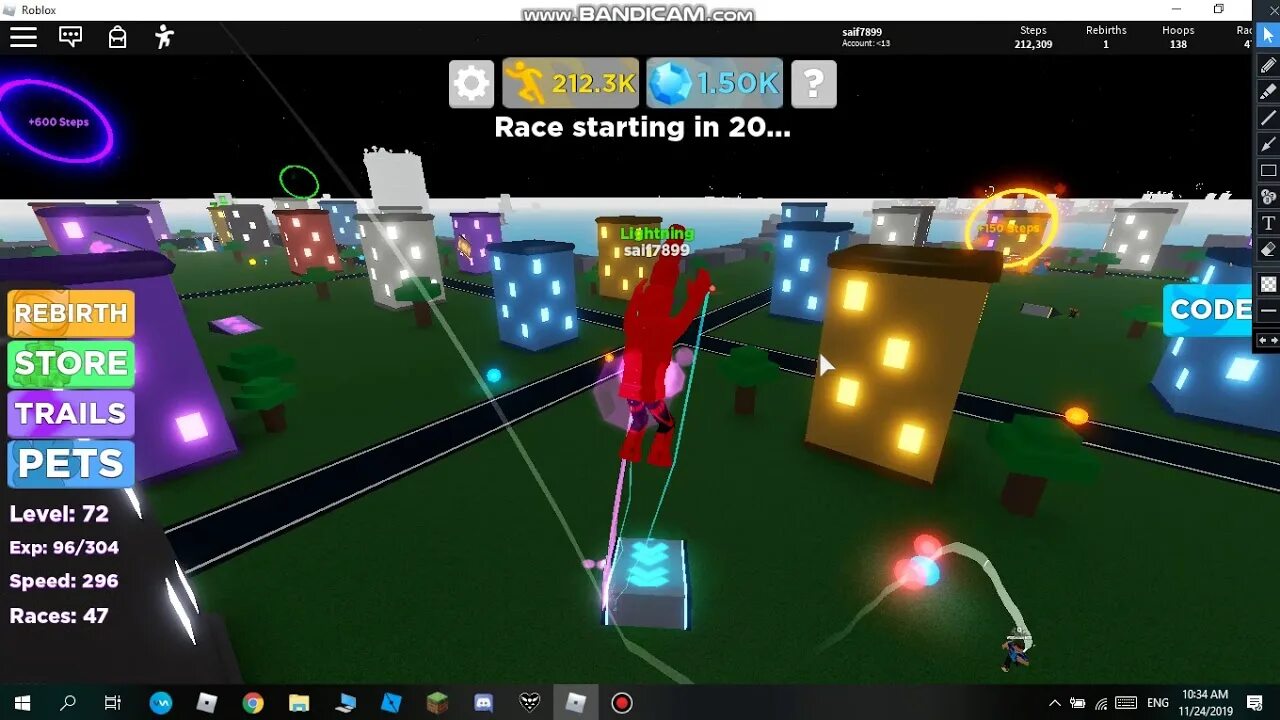The image size is (1280, 720).
Task: Open the STORE menu
Action: [x=71, y=363]
